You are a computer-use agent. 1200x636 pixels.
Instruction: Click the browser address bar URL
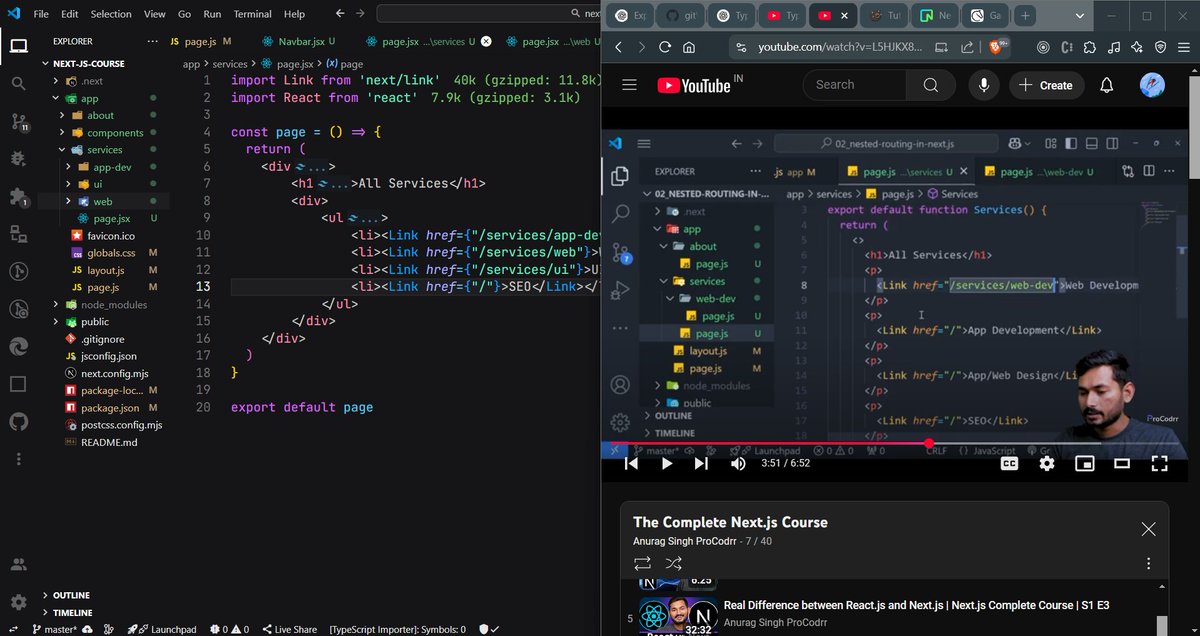[x=839, y=47]
